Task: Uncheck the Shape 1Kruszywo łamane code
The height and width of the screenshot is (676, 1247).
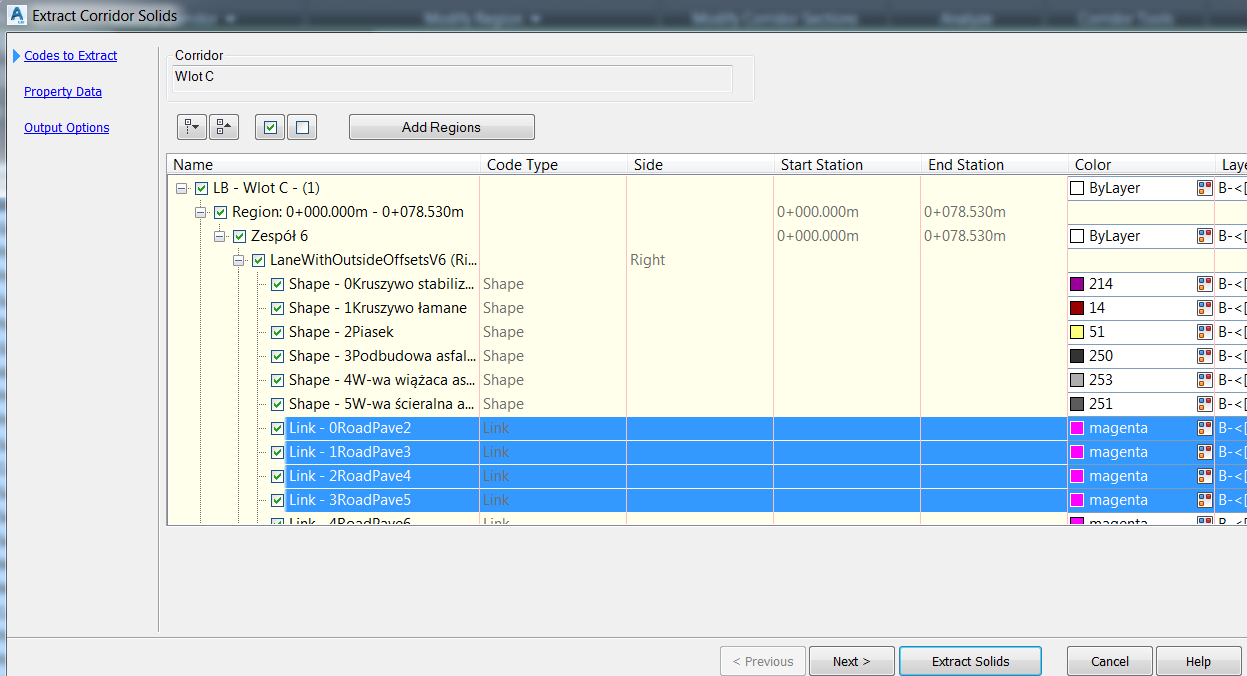Action: tap(277, 308)
